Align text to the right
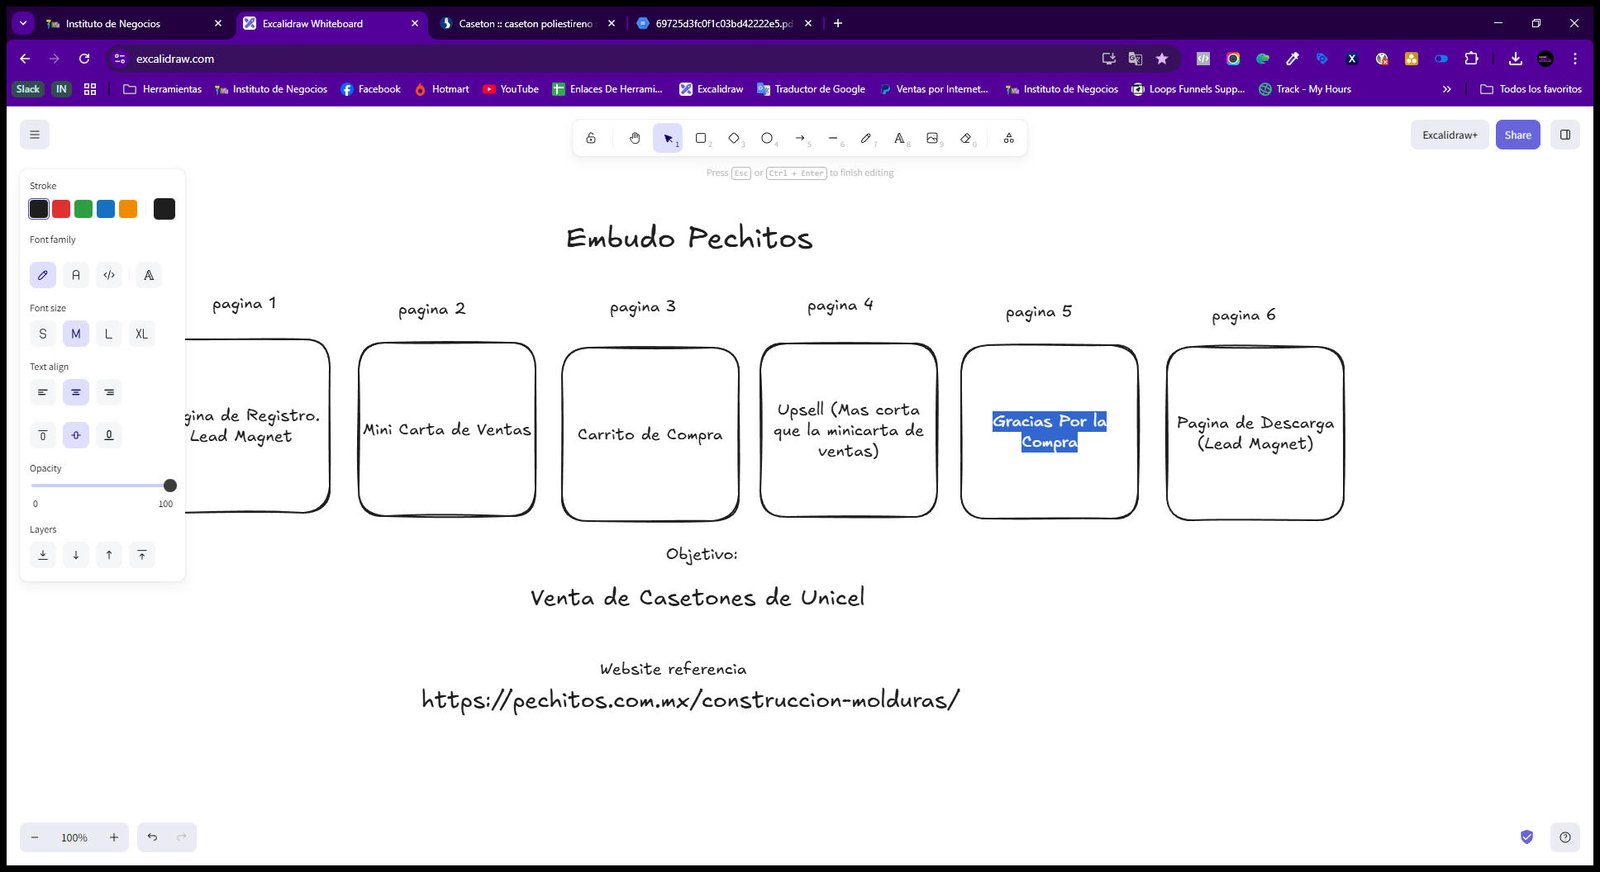Screen dimensions: 1600x872 109,392
